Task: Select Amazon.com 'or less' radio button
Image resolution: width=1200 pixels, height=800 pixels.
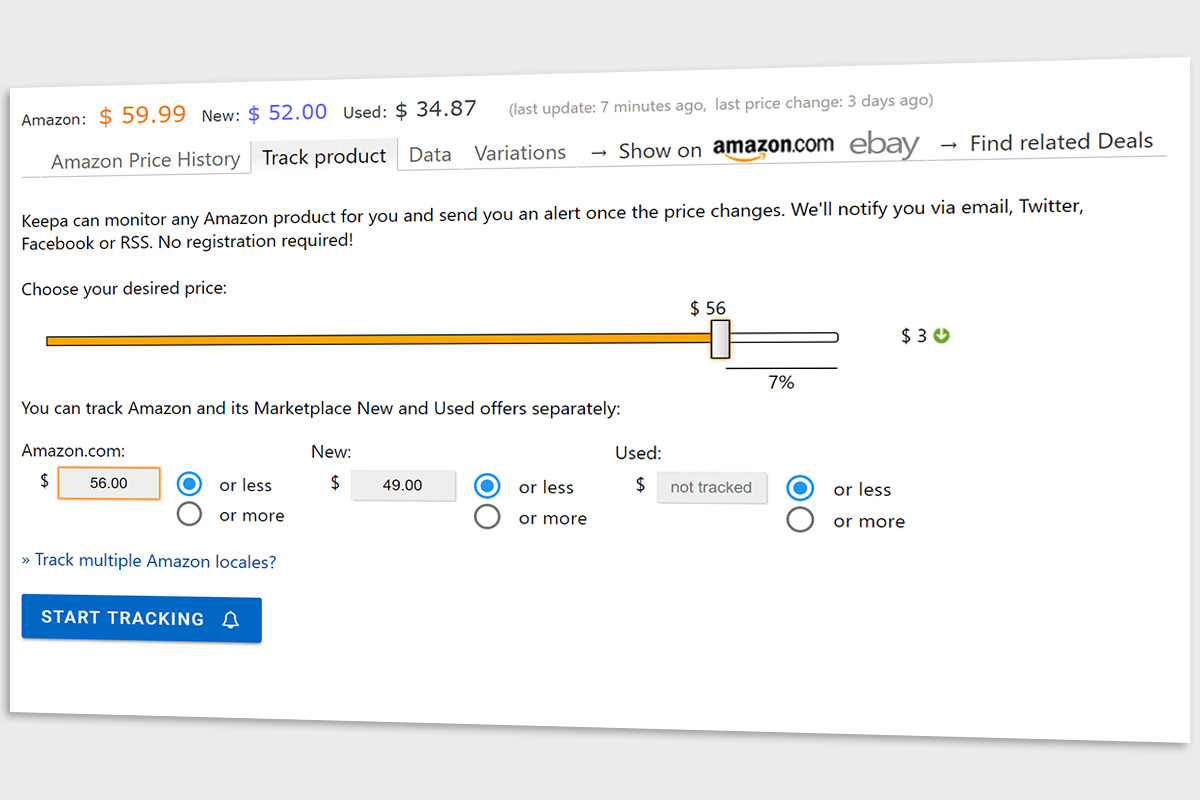Action: [190, 484]
